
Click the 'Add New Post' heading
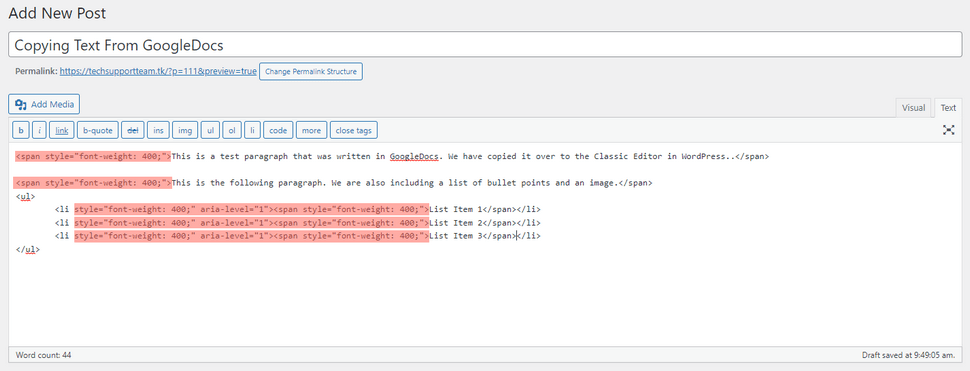pyautogui.click(x=57, y=12)
